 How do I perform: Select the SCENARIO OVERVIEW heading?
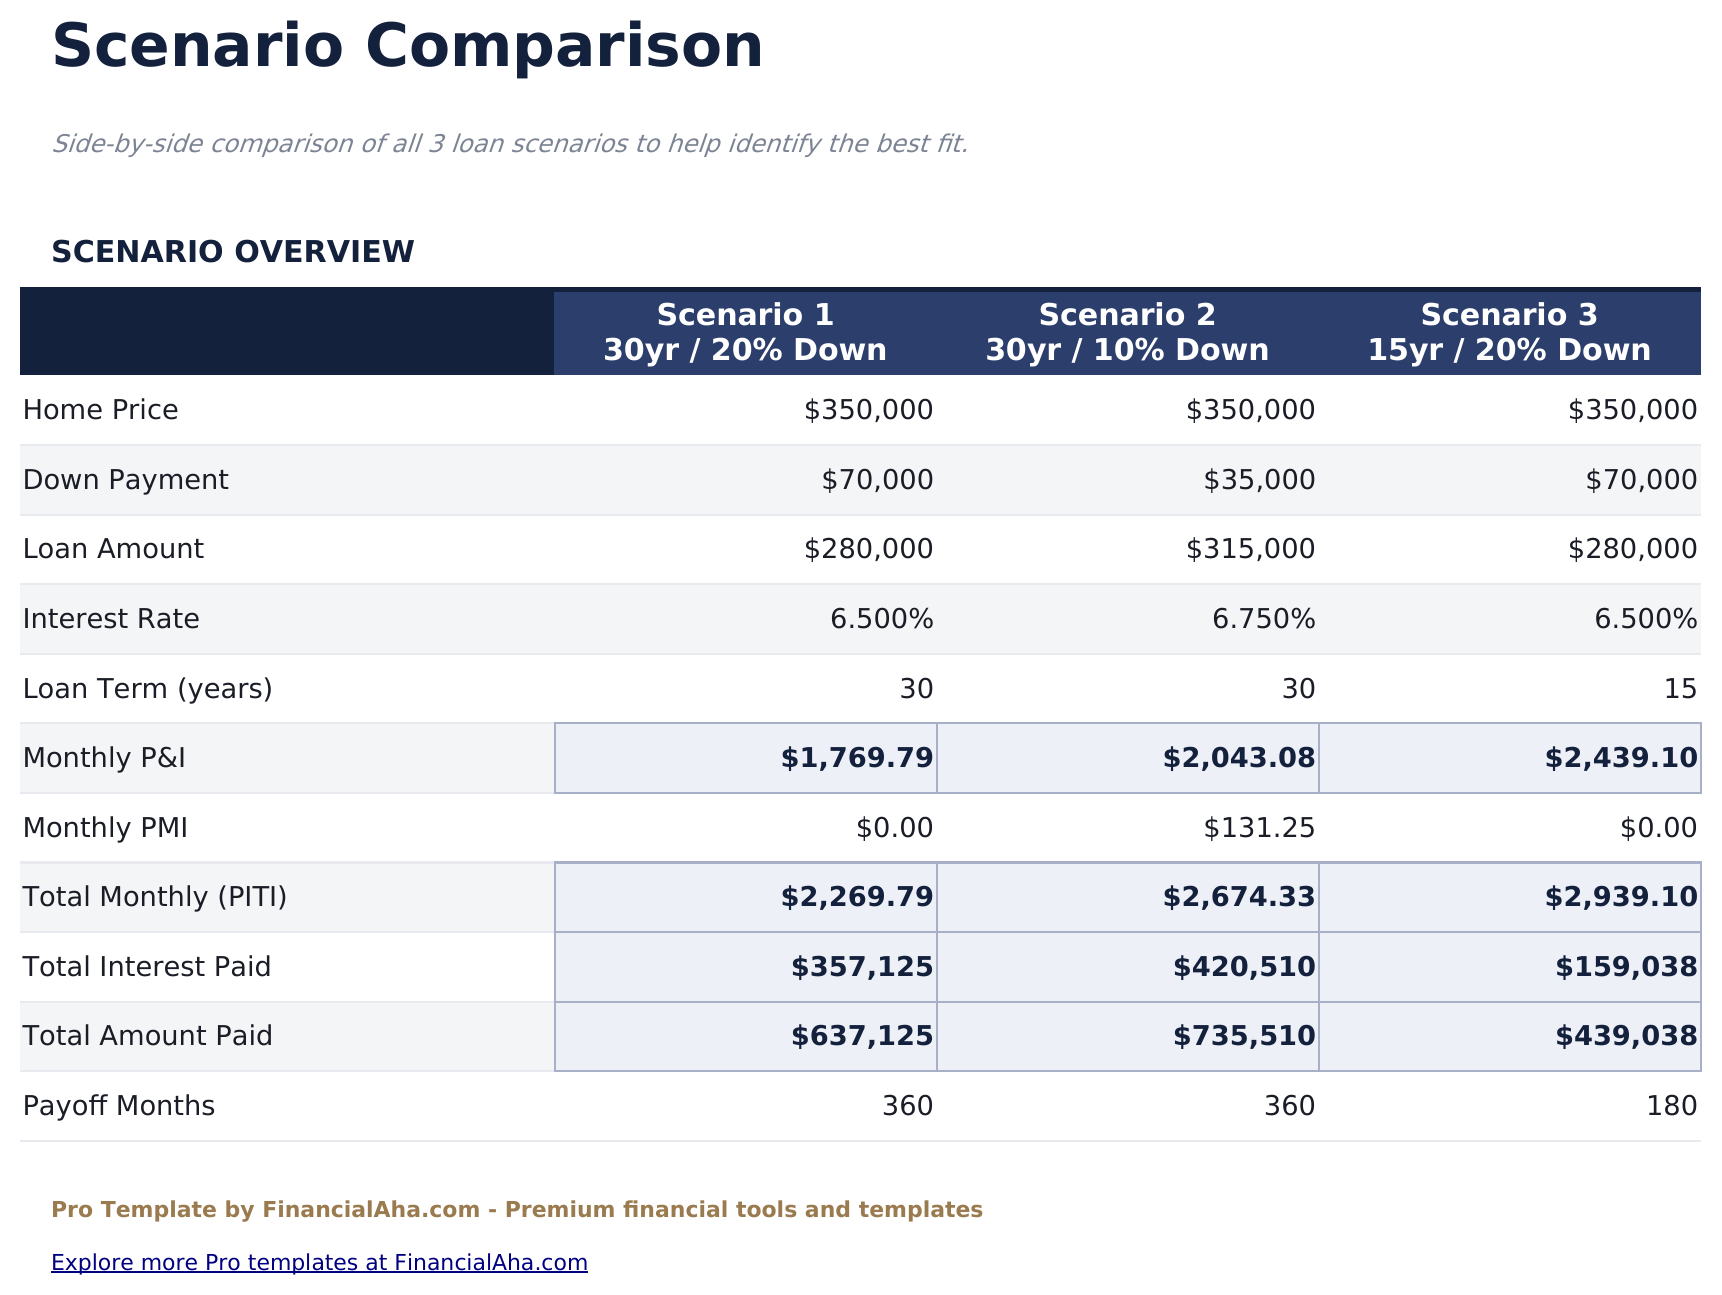point(234,252)
